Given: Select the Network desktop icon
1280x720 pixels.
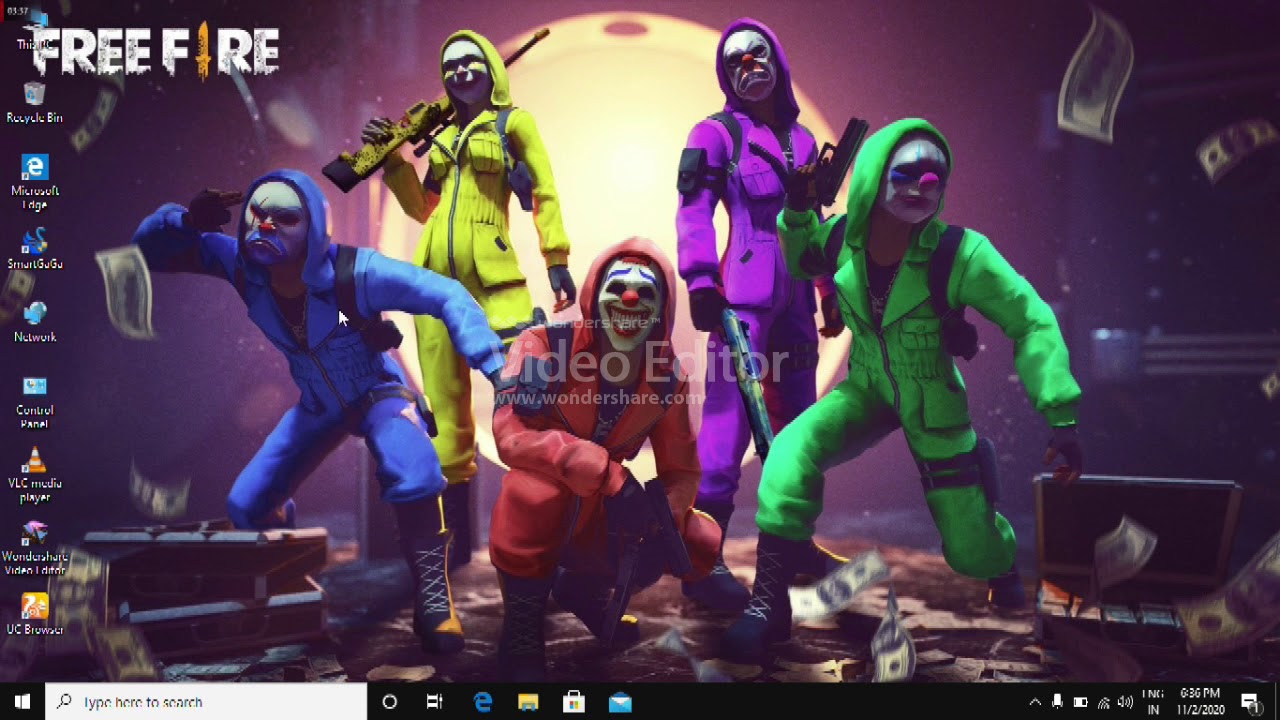Looking at the screenshot, I should (x=34, y=322).
